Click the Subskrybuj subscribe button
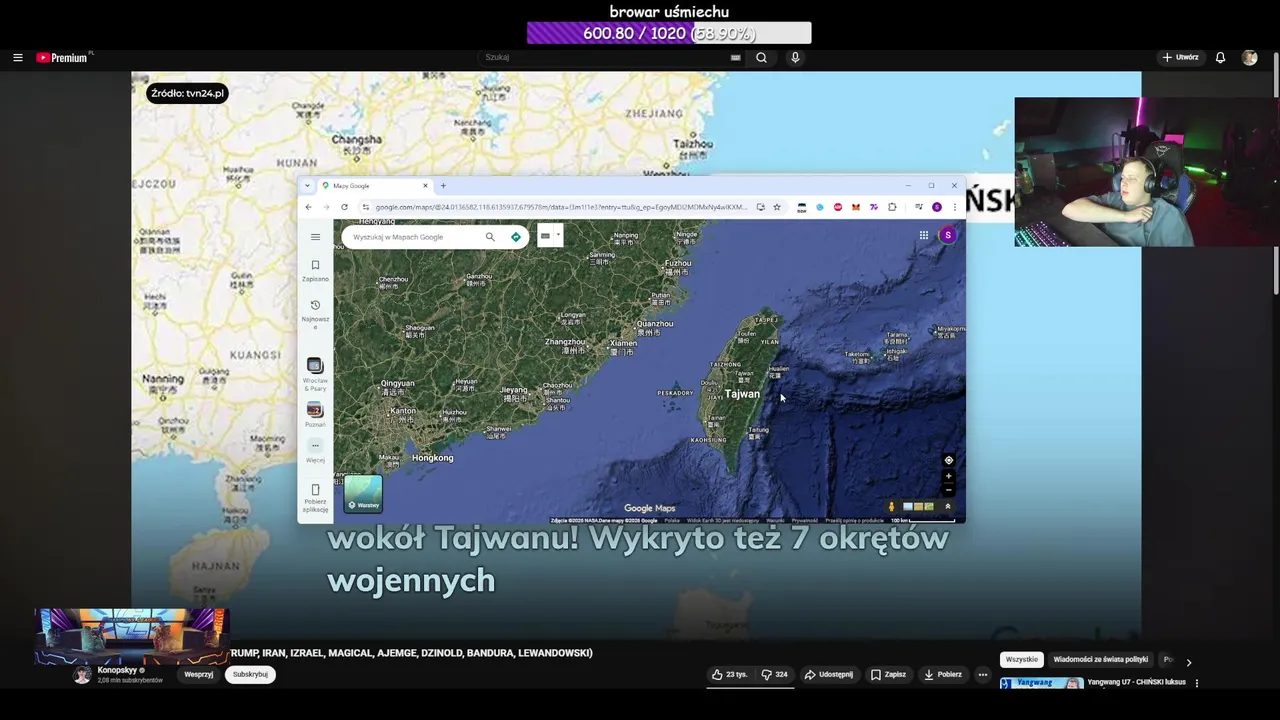 (250, 674)
